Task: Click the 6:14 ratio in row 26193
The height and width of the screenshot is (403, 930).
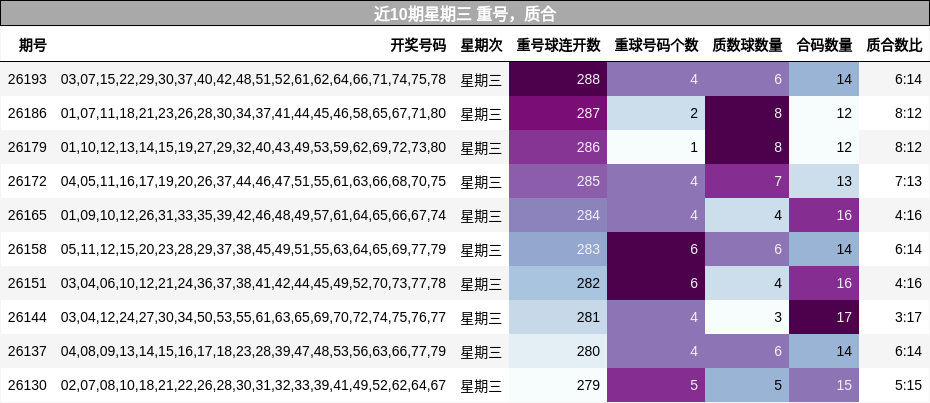Action: click(909, 79)
